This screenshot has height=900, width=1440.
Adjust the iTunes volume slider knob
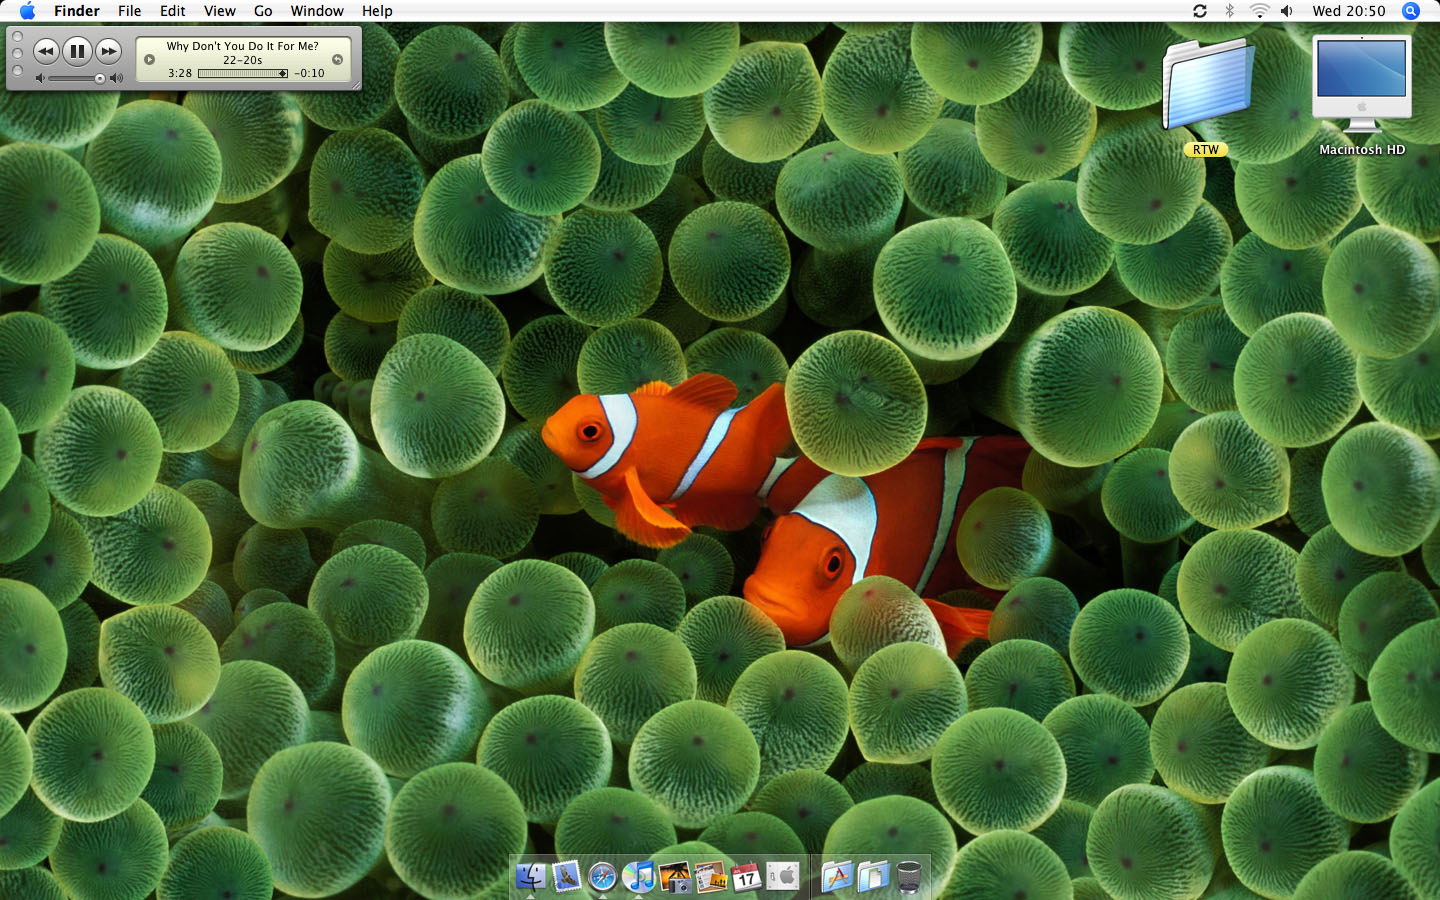click(100, 78)
